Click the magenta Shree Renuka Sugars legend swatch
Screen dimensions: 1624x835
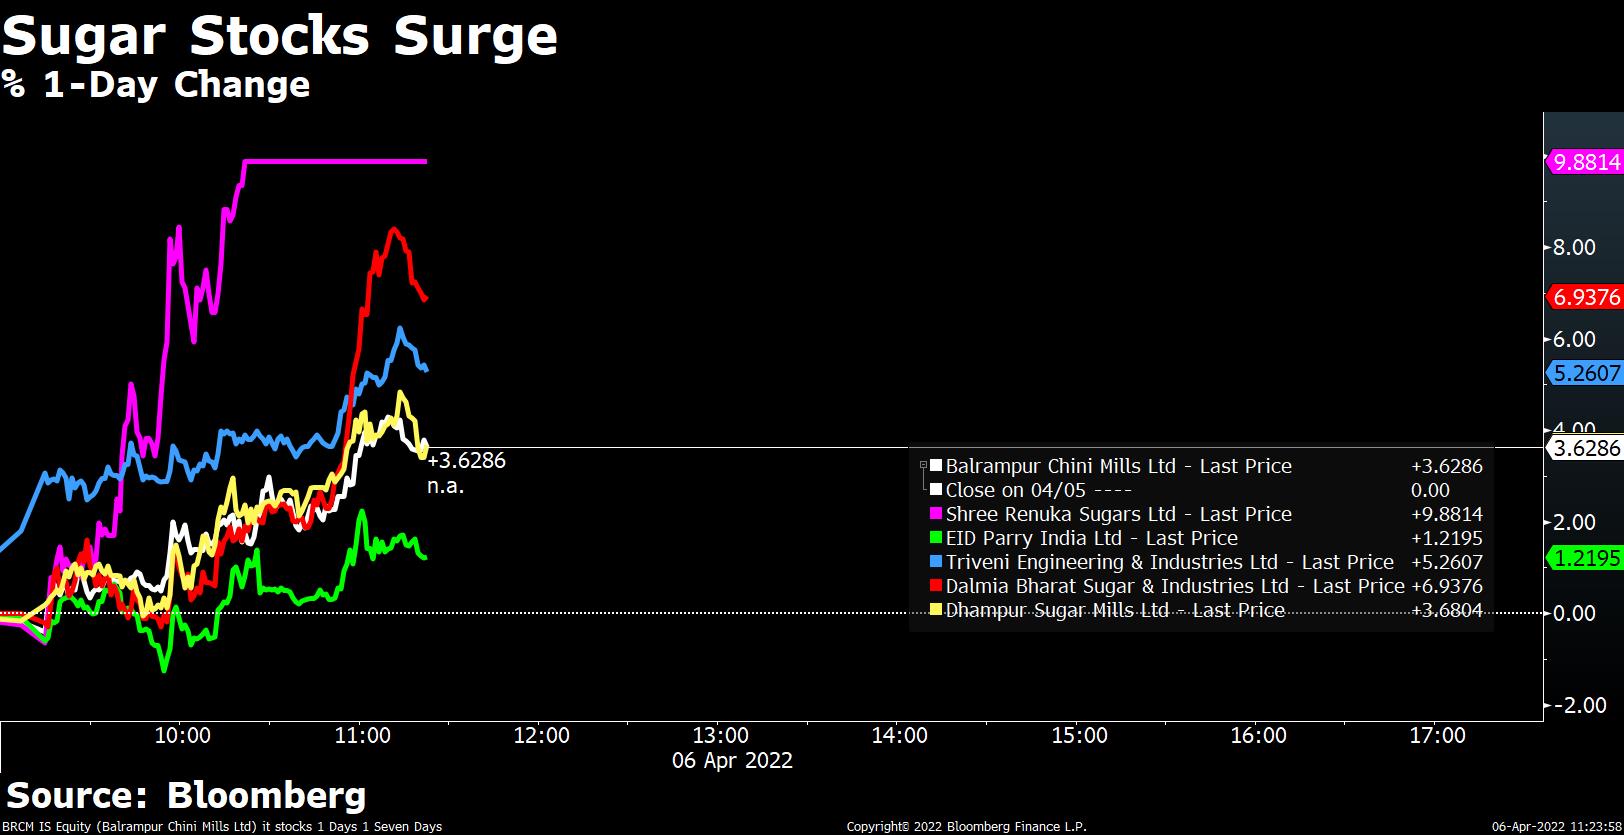pyautogui.click(x=936, y=514)
